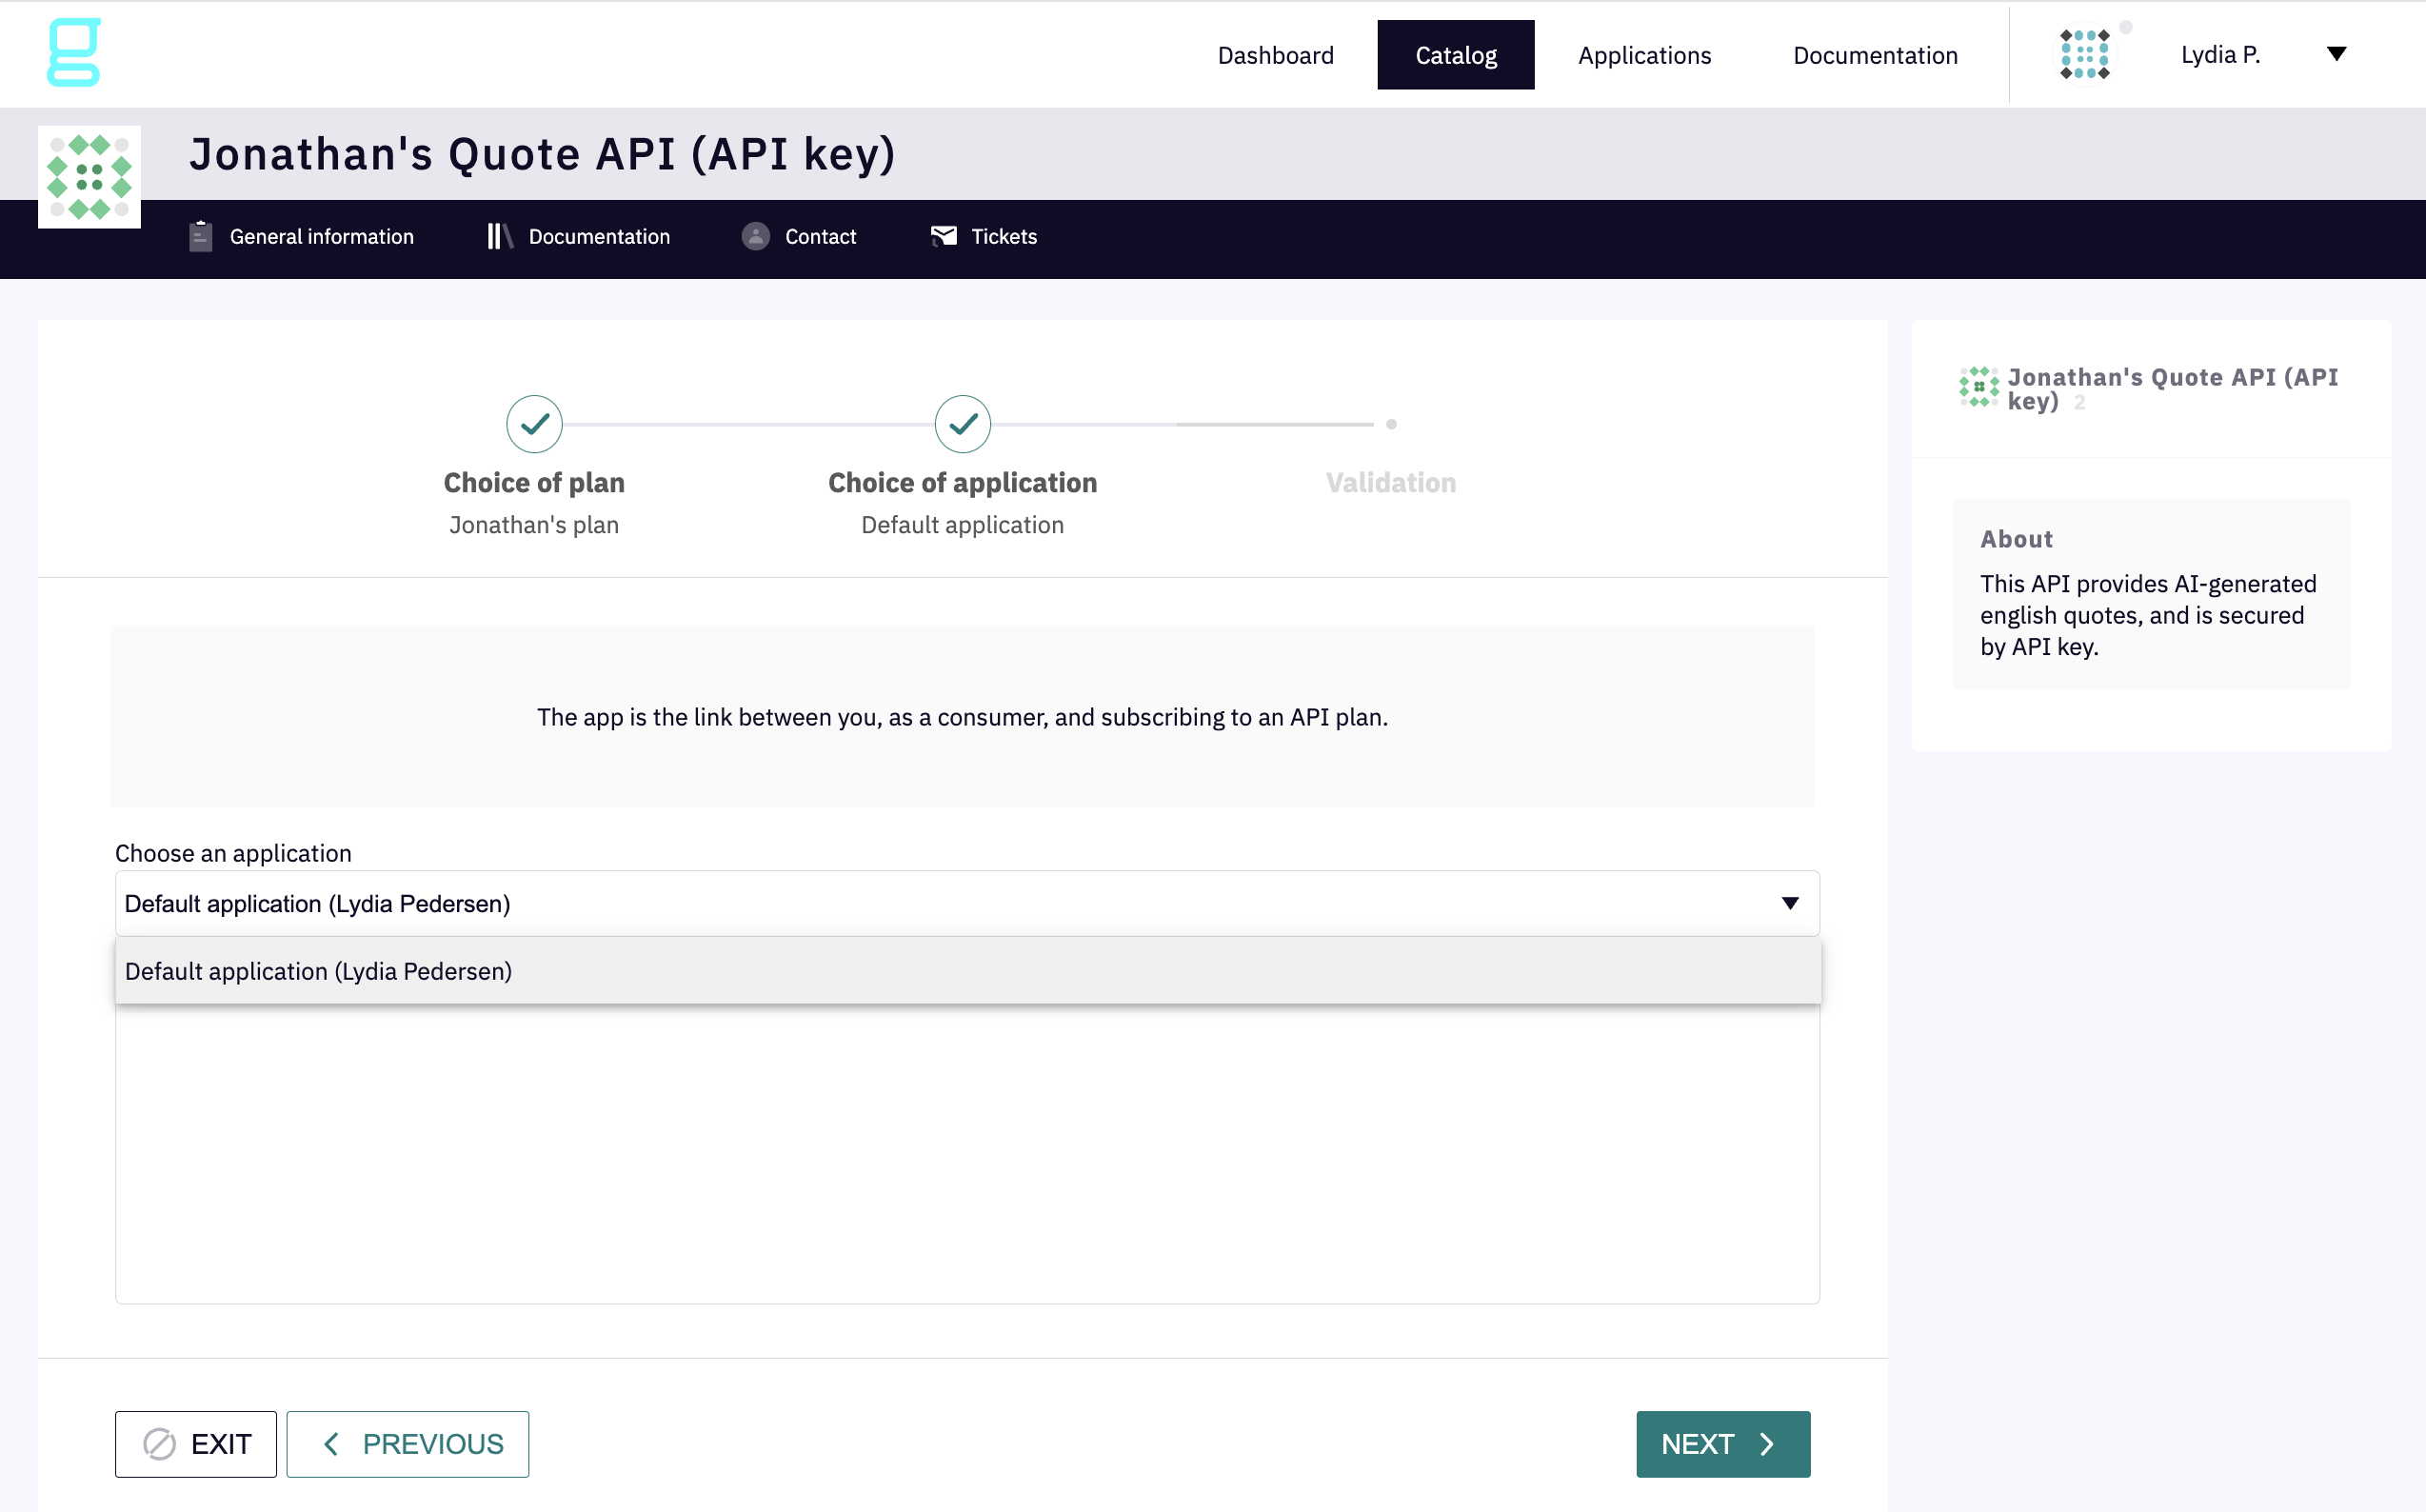Viewport: 2426px width, 1512px height.
Task: Click the Choice of application checkmark step
Action: (x=962, y=424)
